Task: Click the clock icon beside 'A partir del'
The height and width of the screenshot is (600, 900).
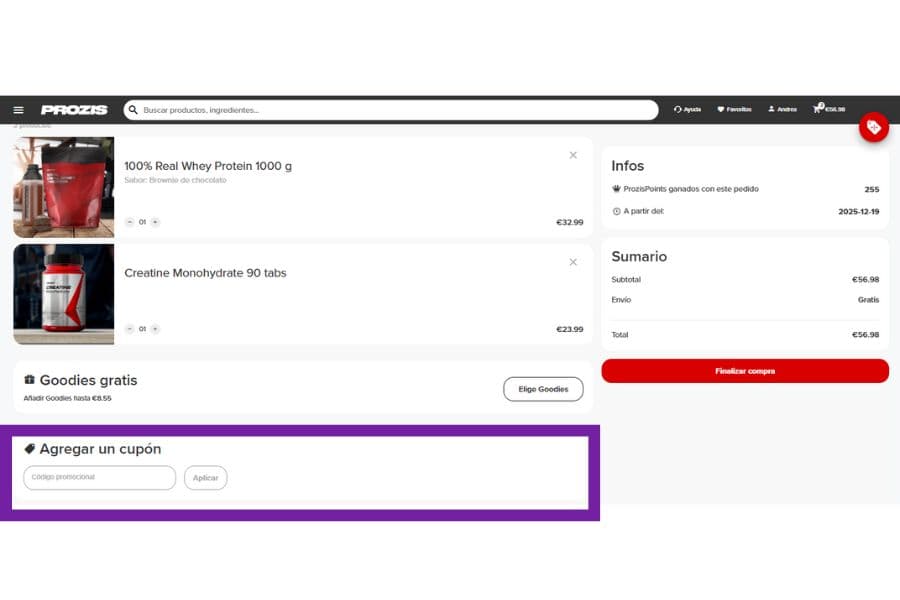Action: [x=616, y=211]
